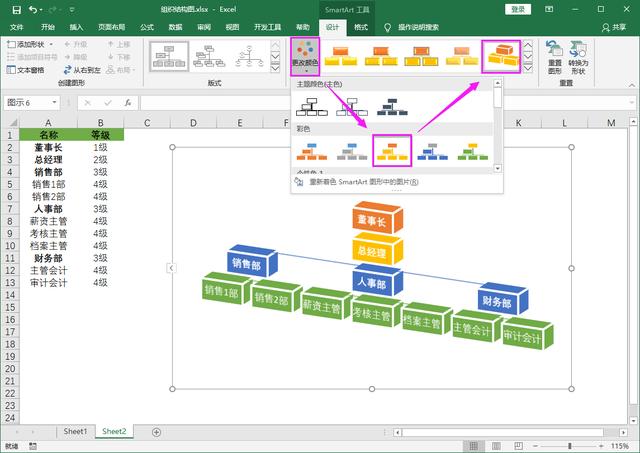This screenshot has height=453, width=640.
Task: Click the 总经理 box in the chart
Action: coord(376,250)
